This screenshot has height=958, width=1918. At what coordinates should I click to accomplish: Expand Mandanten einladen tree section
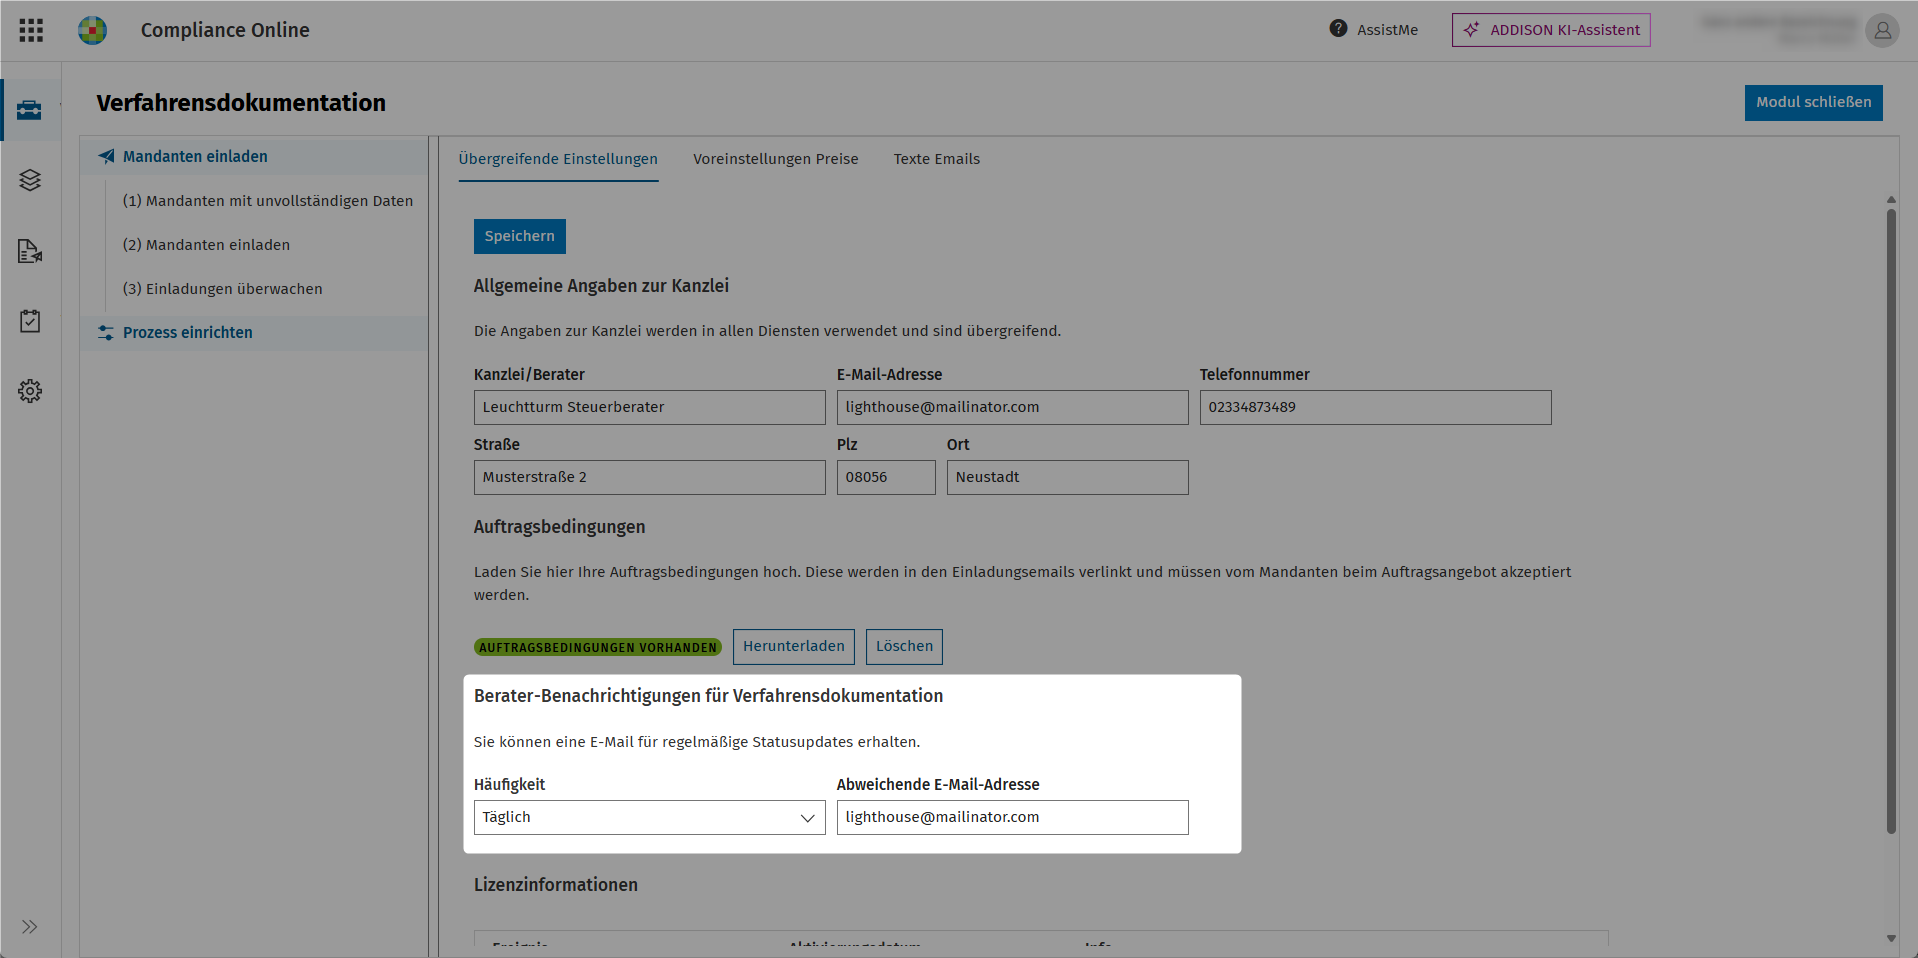coord(254,156)
